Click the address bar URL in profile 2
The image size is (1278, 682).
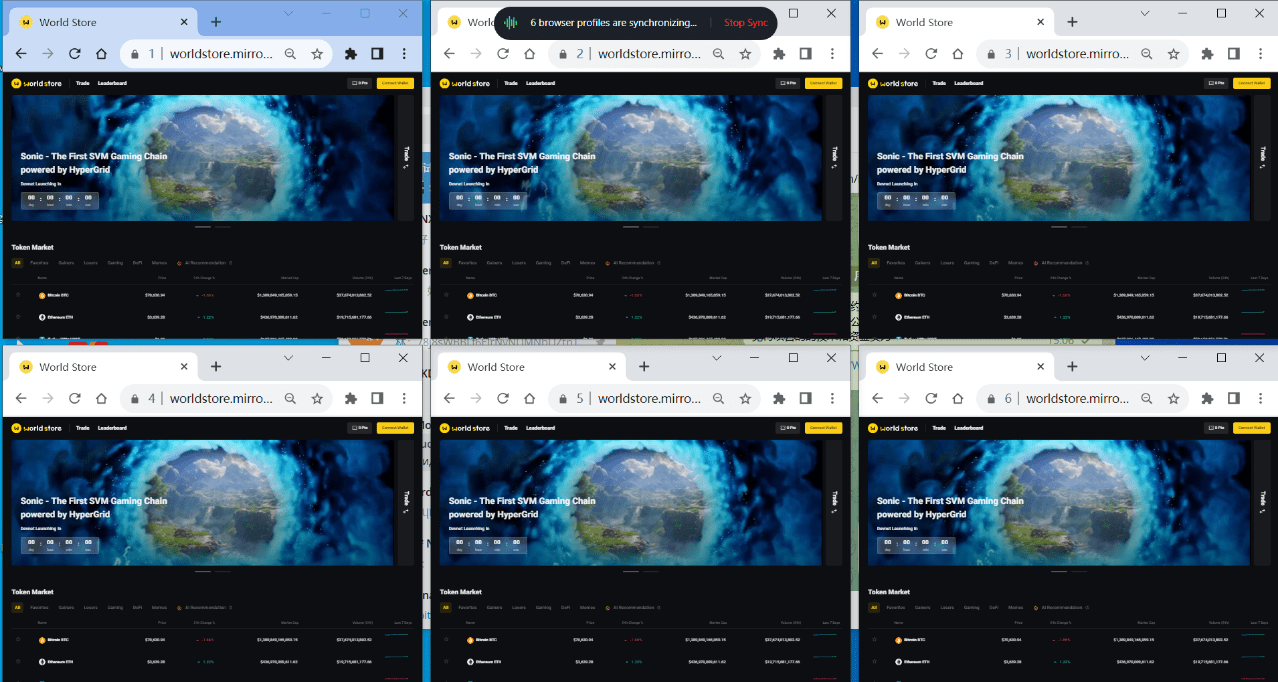[x=649, y=54]
